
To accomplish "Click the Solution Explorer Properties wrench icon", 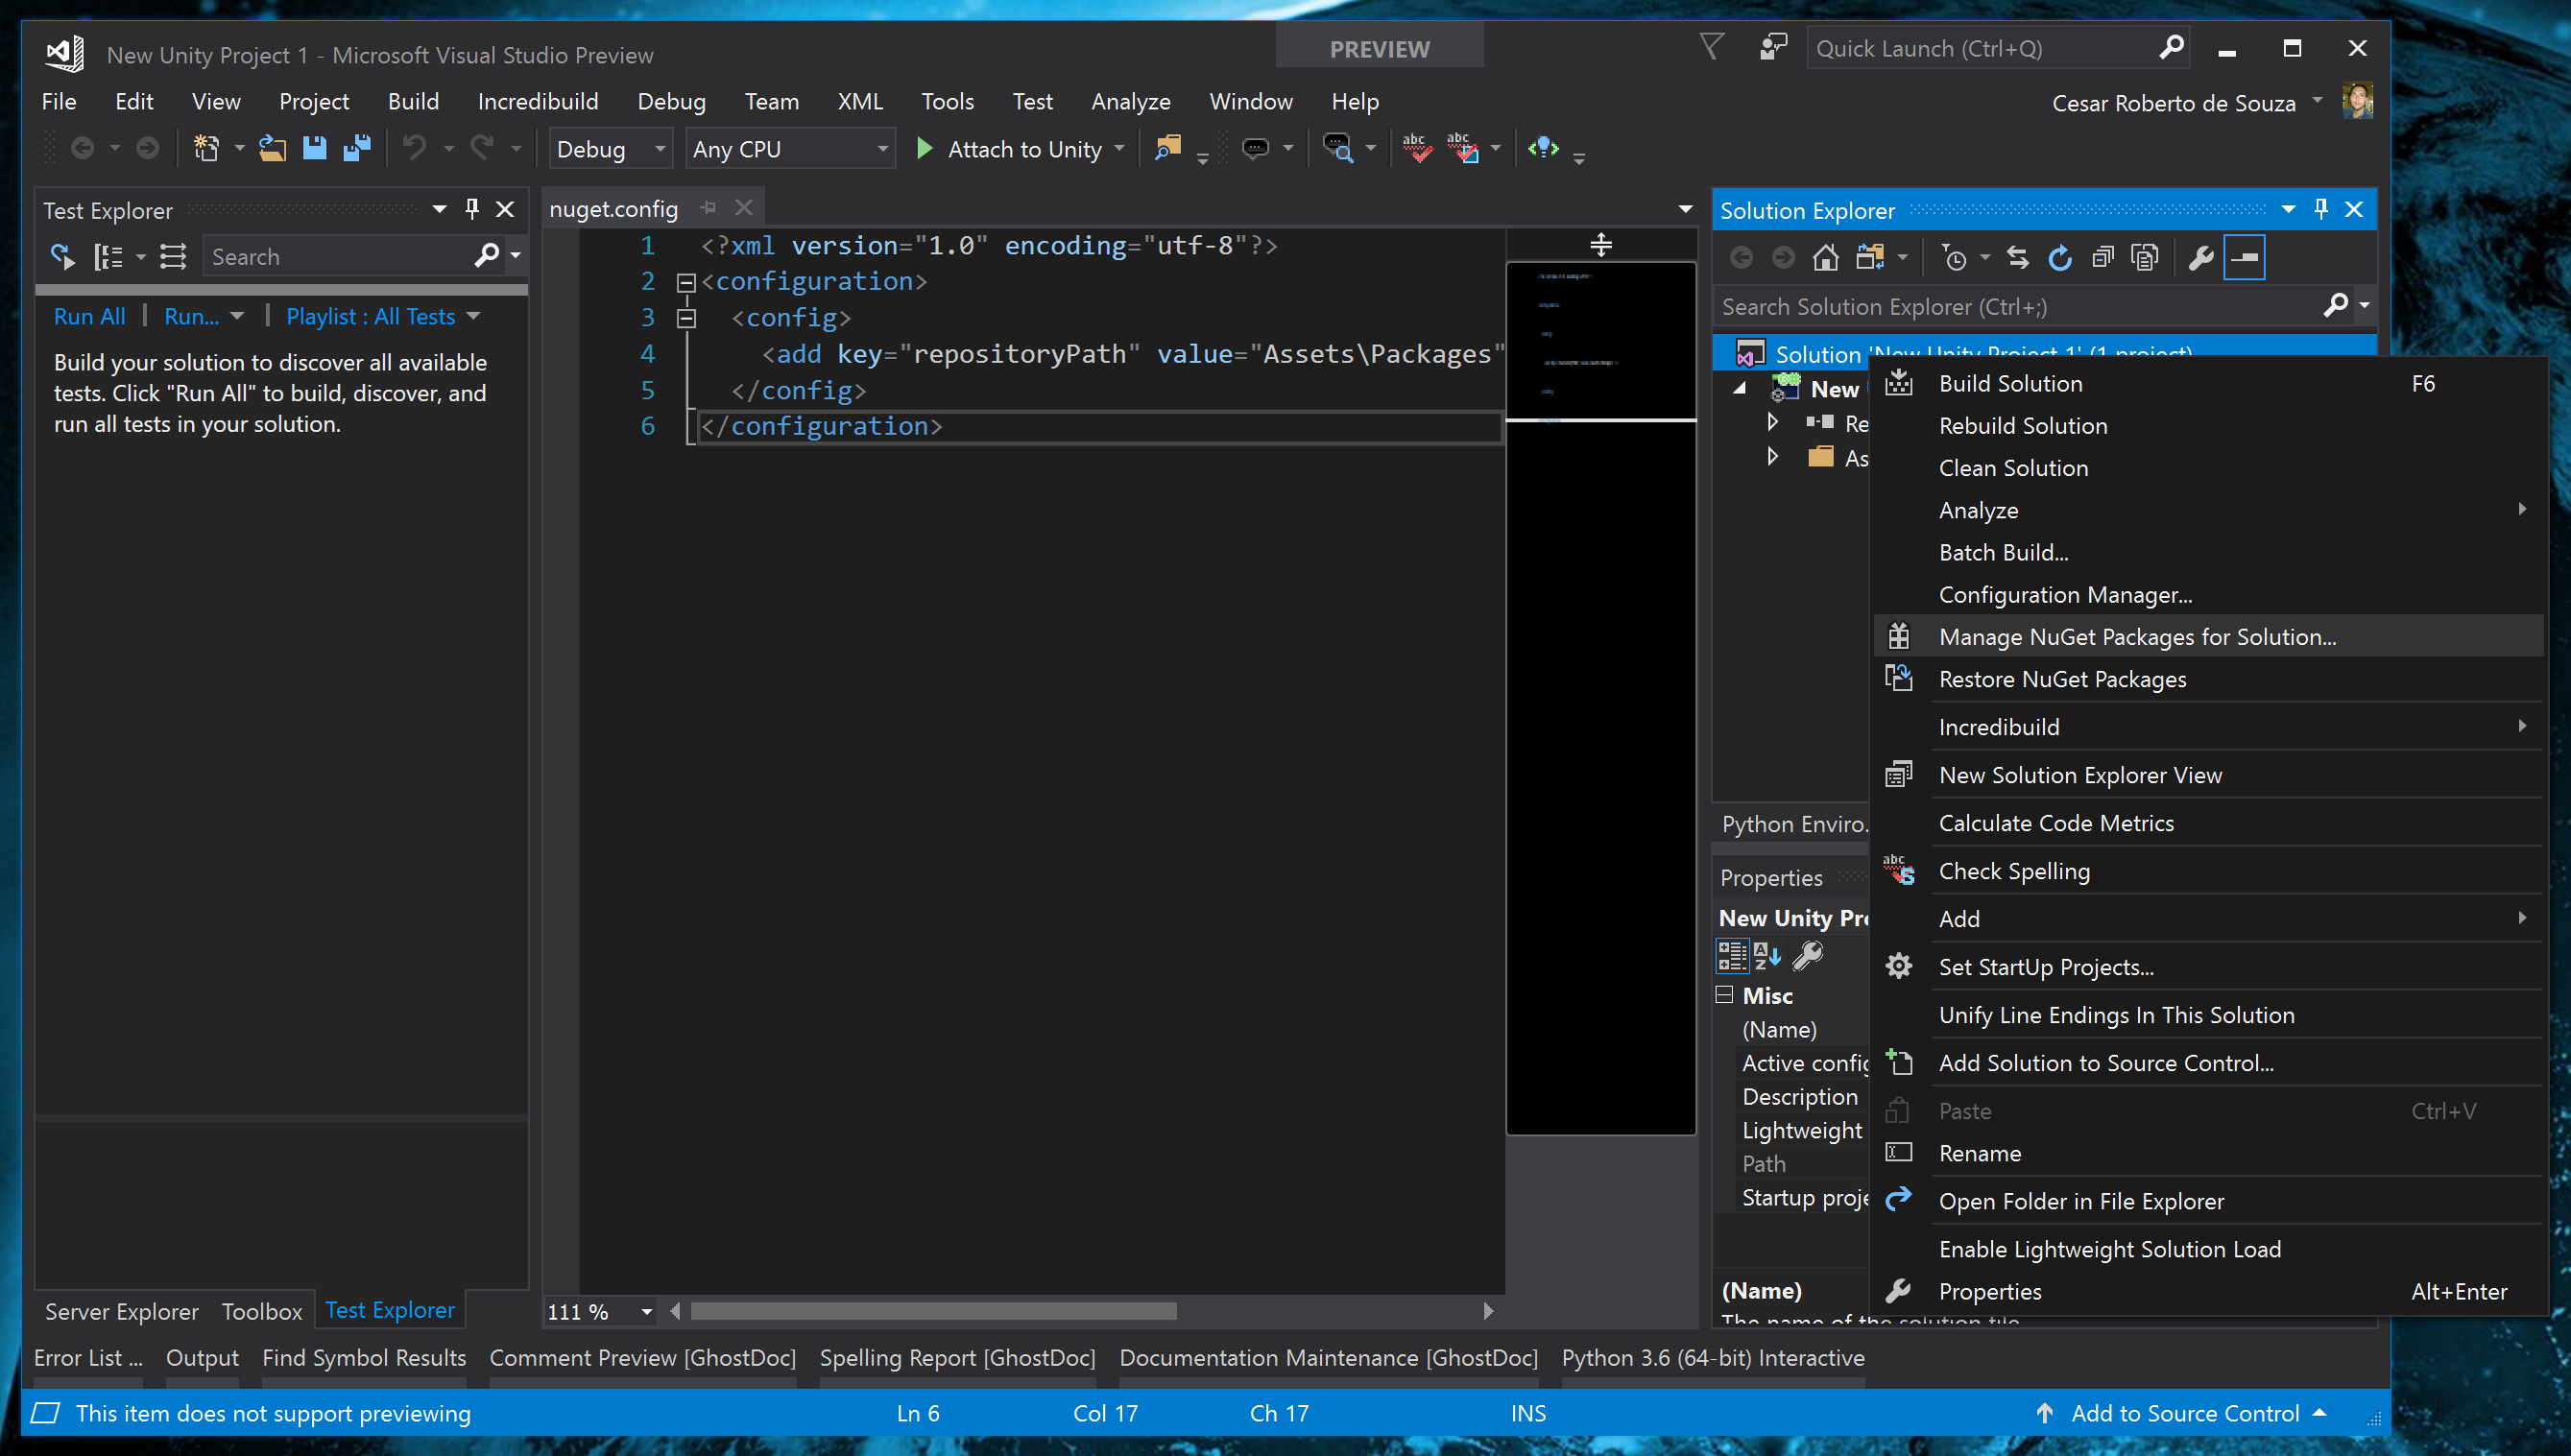I will coord(2201,258).
